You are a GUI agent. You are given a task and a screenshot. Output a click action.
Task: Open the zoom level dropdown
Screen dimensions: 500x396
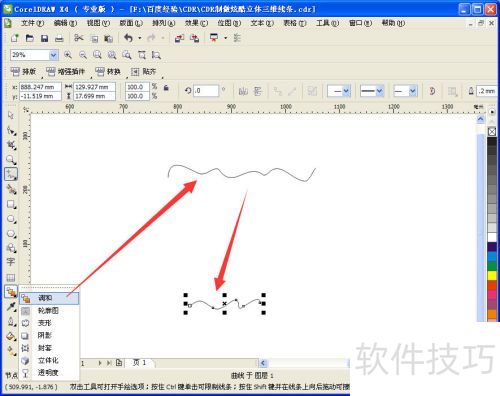tap(53, 55)
